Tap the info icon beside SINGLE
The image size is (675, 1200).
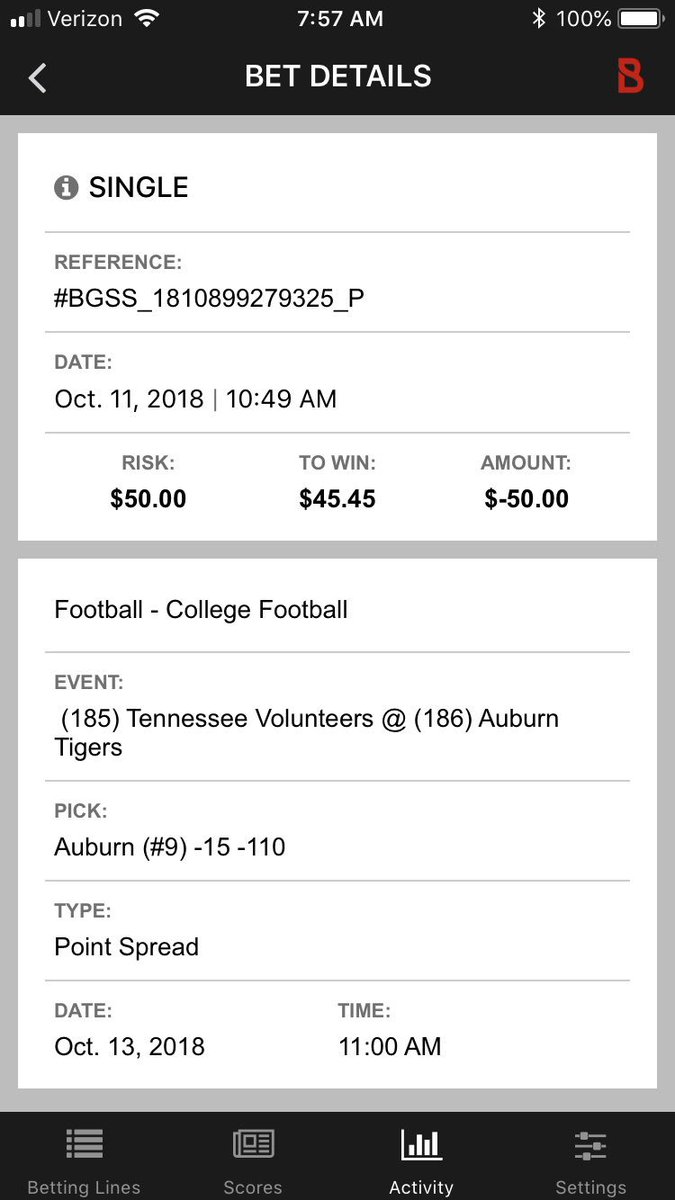point(66,187)
